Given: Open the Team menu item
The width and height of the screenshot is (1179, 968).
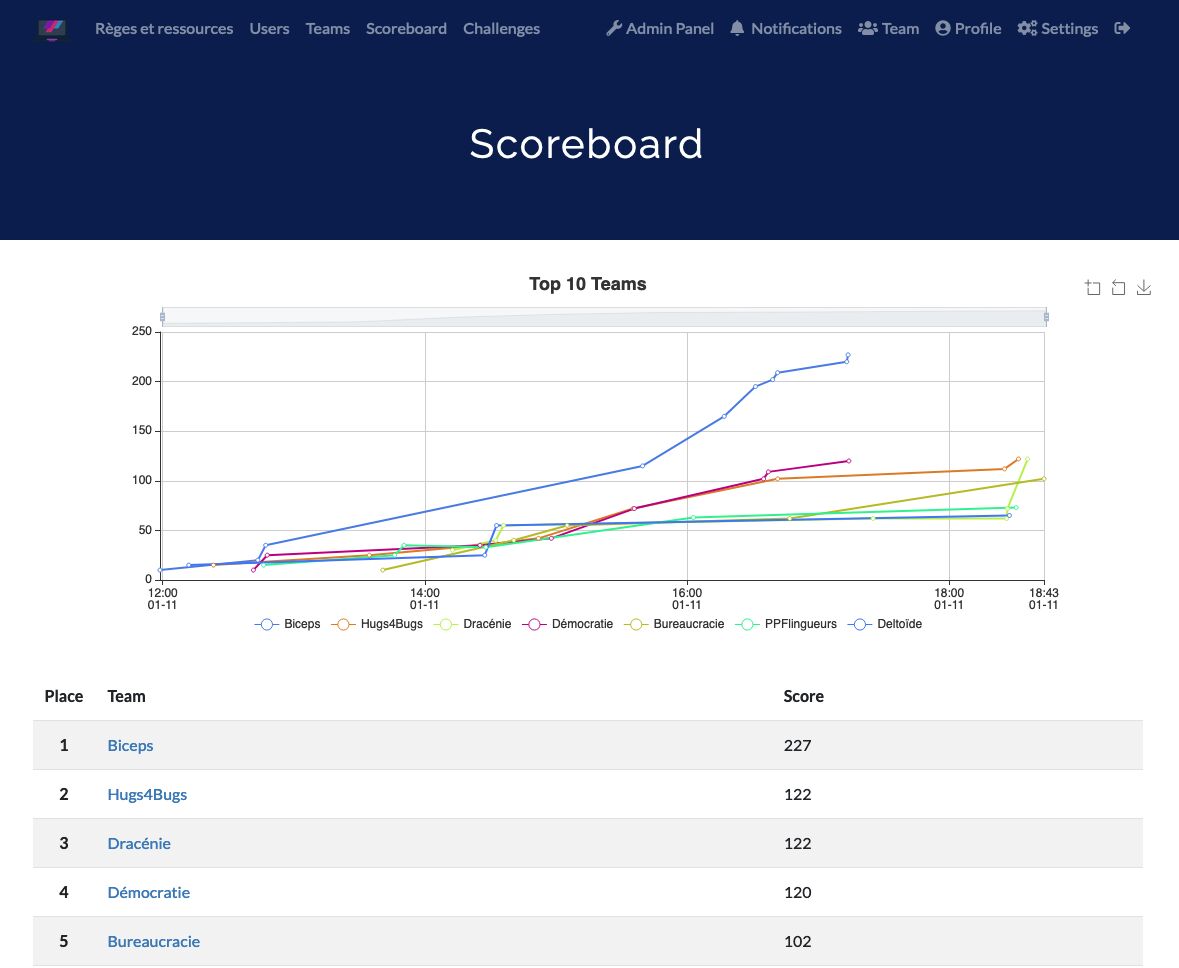Looking at the screenshot, I should [889, 29].
